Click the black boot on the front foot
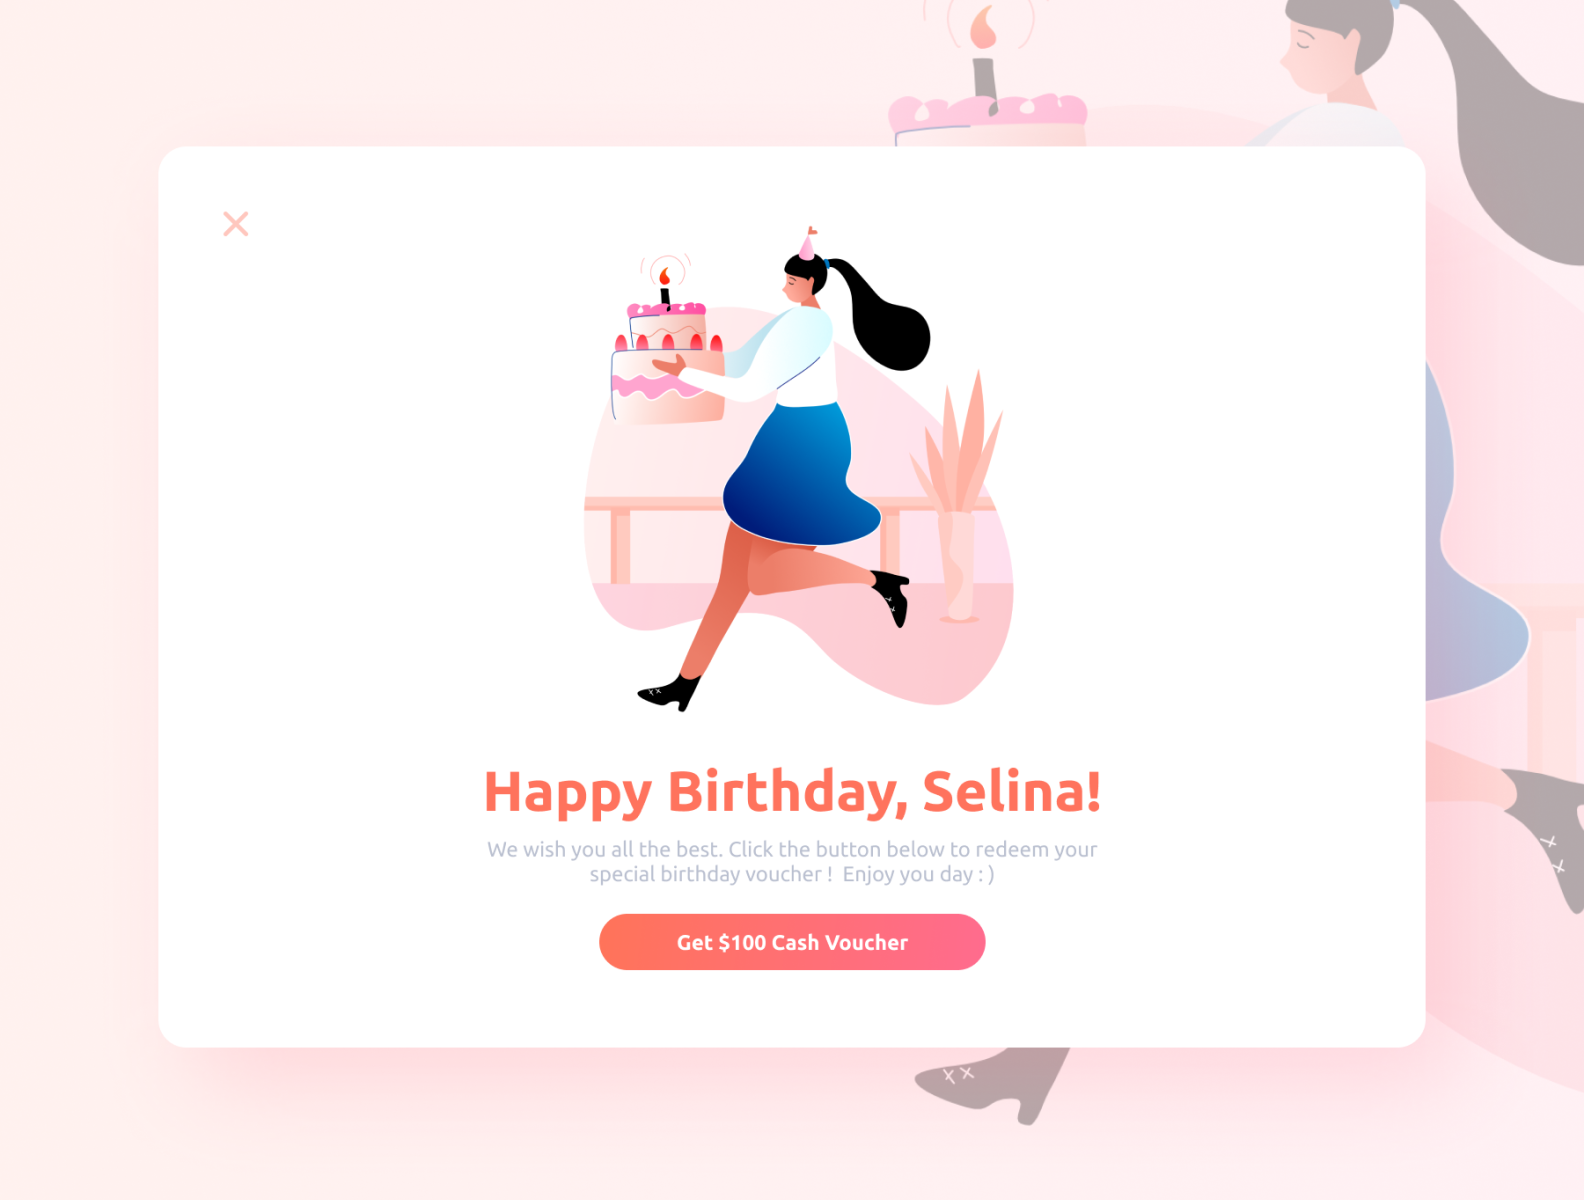This screenshot has width=1584, height=1200. click(x=670, y=692)
